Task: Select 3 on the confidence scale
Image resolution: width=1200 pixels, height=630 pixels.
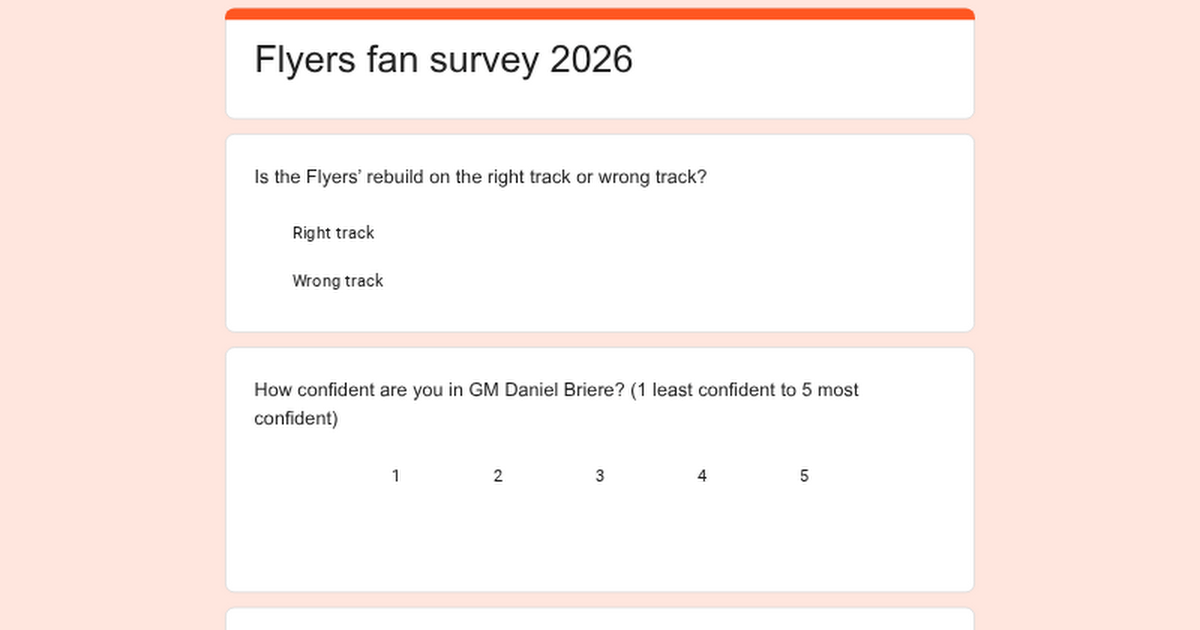Action: pyautogui.click(x=600, y=476)
